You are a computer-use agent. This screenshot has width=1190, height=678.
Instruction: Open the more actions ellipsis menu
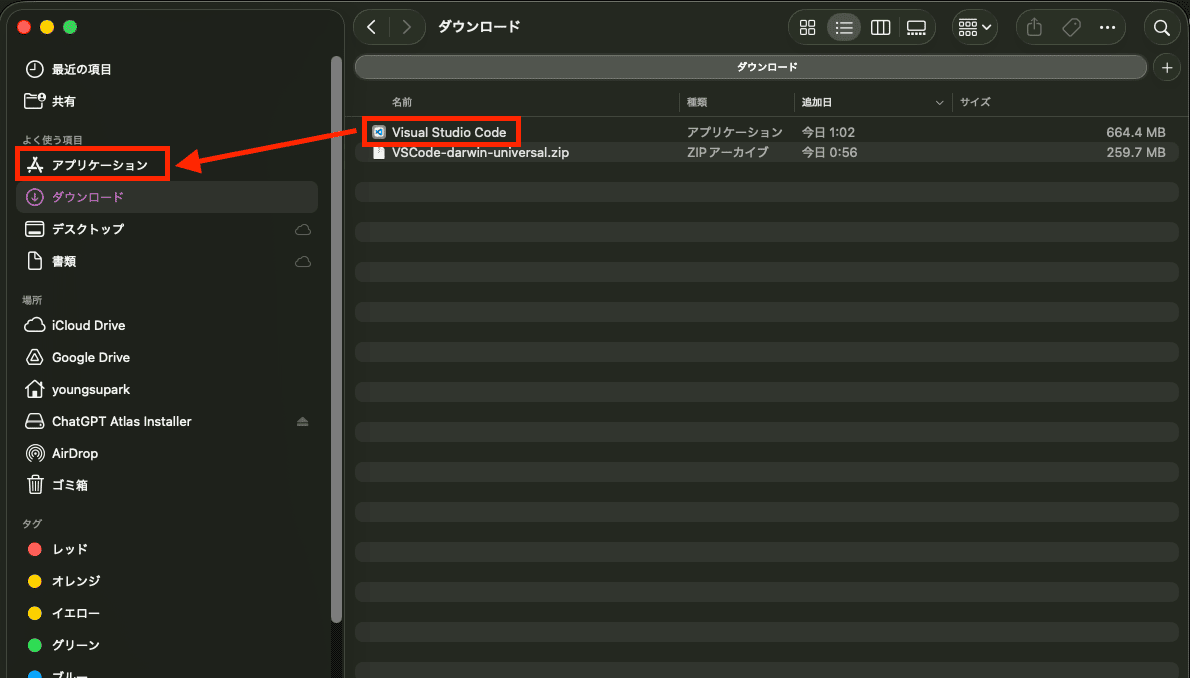point(1107,28)
